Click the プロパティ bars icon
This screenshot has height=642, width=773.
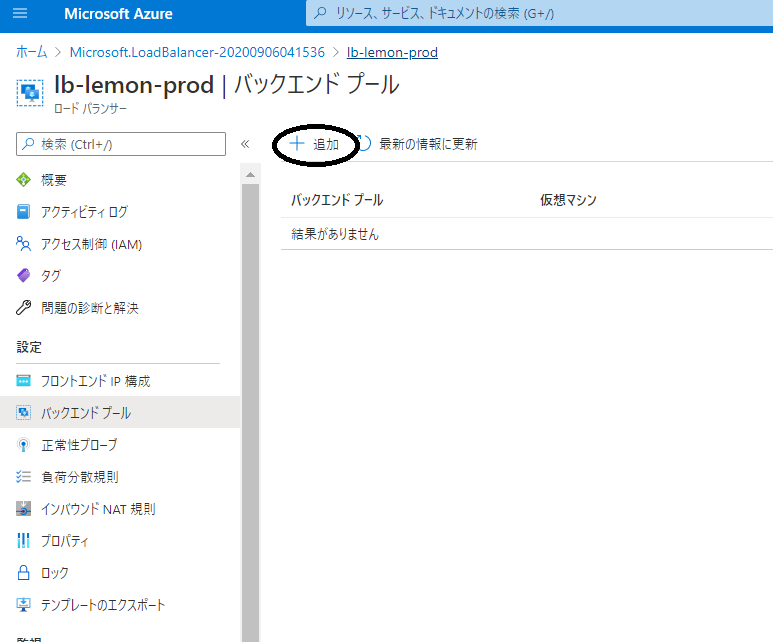coord(23,540)
